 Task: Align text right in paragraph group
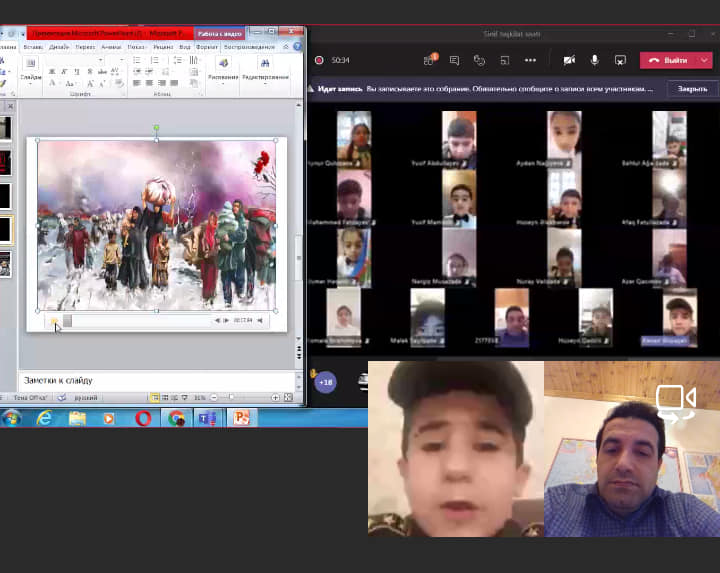tap(162, 83)
